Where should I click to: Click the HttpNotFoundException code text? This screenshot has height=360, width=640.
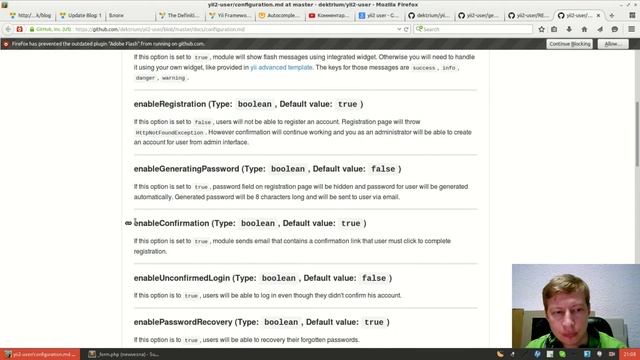(169, 133)
